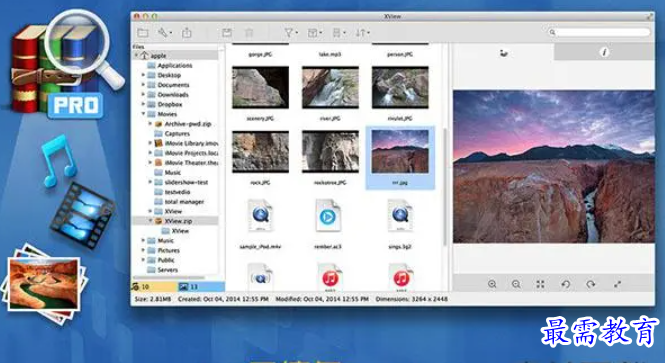Open the tools dropdown in toolbar
The height and width of the screenshot is (363, 665).
coord(164,33)
